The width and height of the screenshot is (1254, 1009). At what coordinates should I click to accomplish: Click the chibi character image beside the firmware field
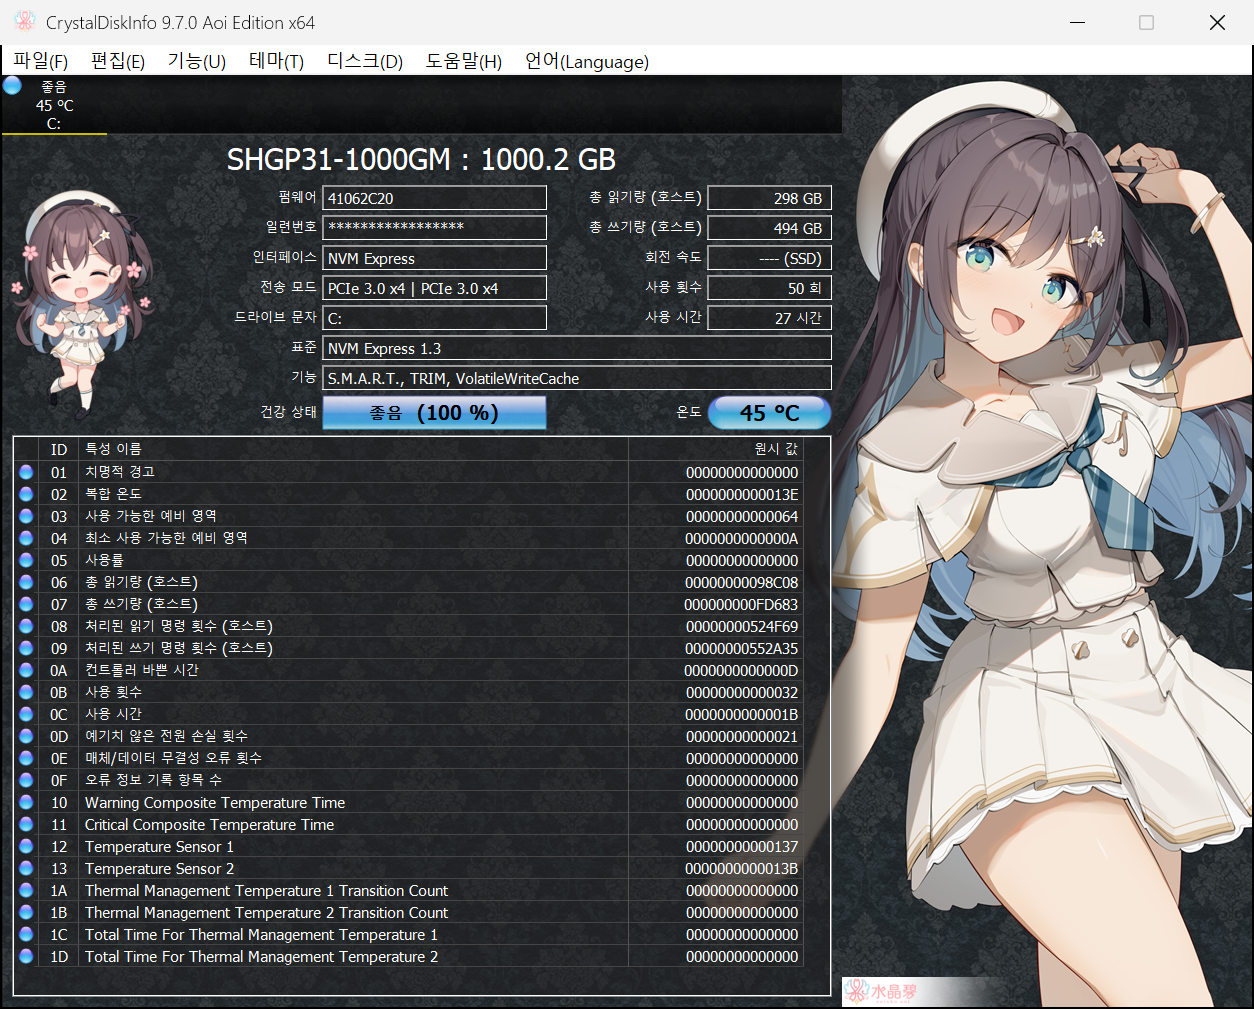tap(82, 300)
